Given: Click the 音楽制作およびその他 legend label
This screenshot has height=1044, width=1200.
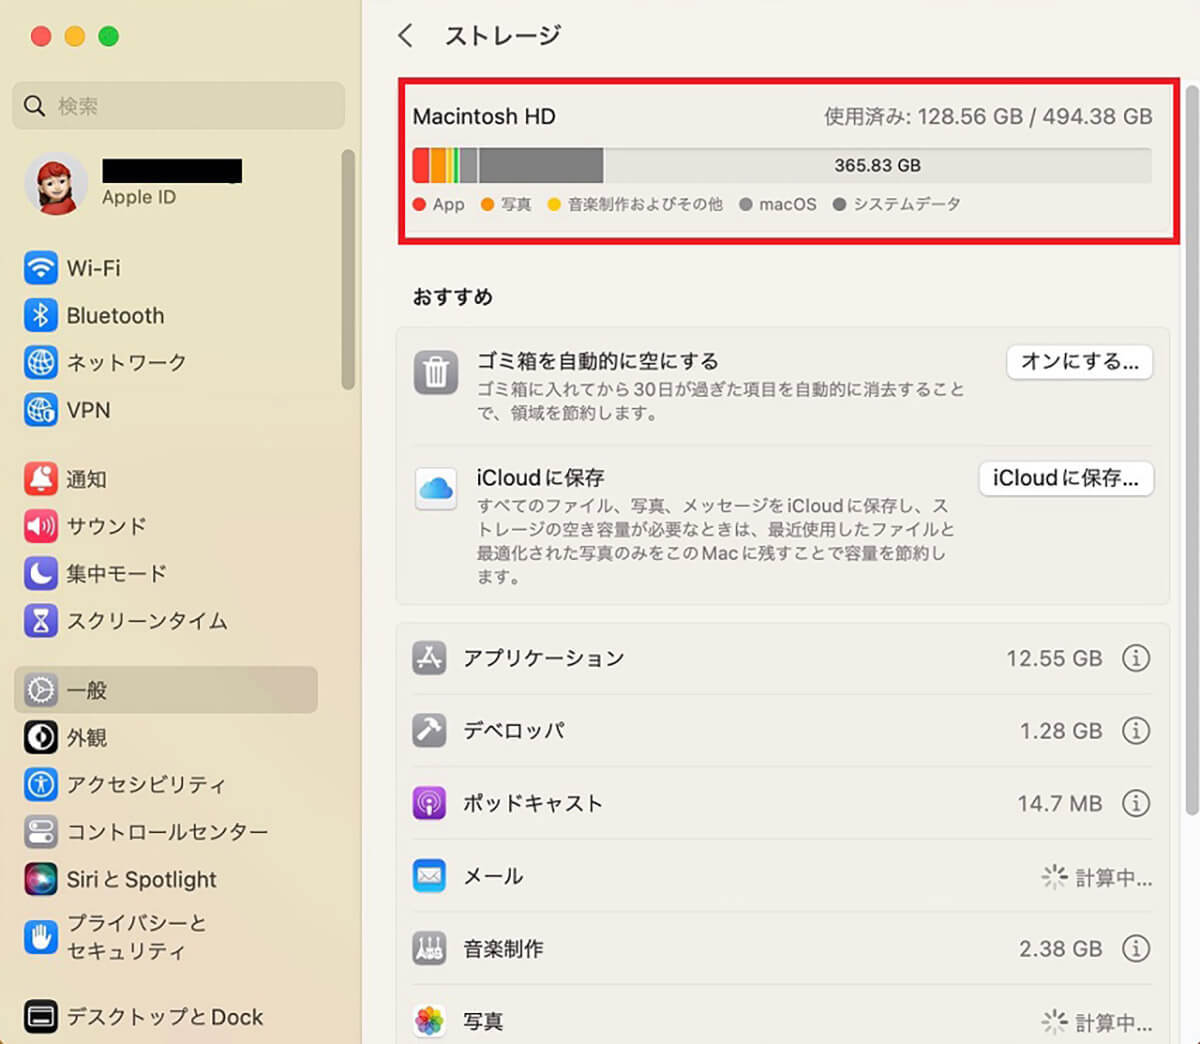Looking at the screenshot, I should [645, 204].
